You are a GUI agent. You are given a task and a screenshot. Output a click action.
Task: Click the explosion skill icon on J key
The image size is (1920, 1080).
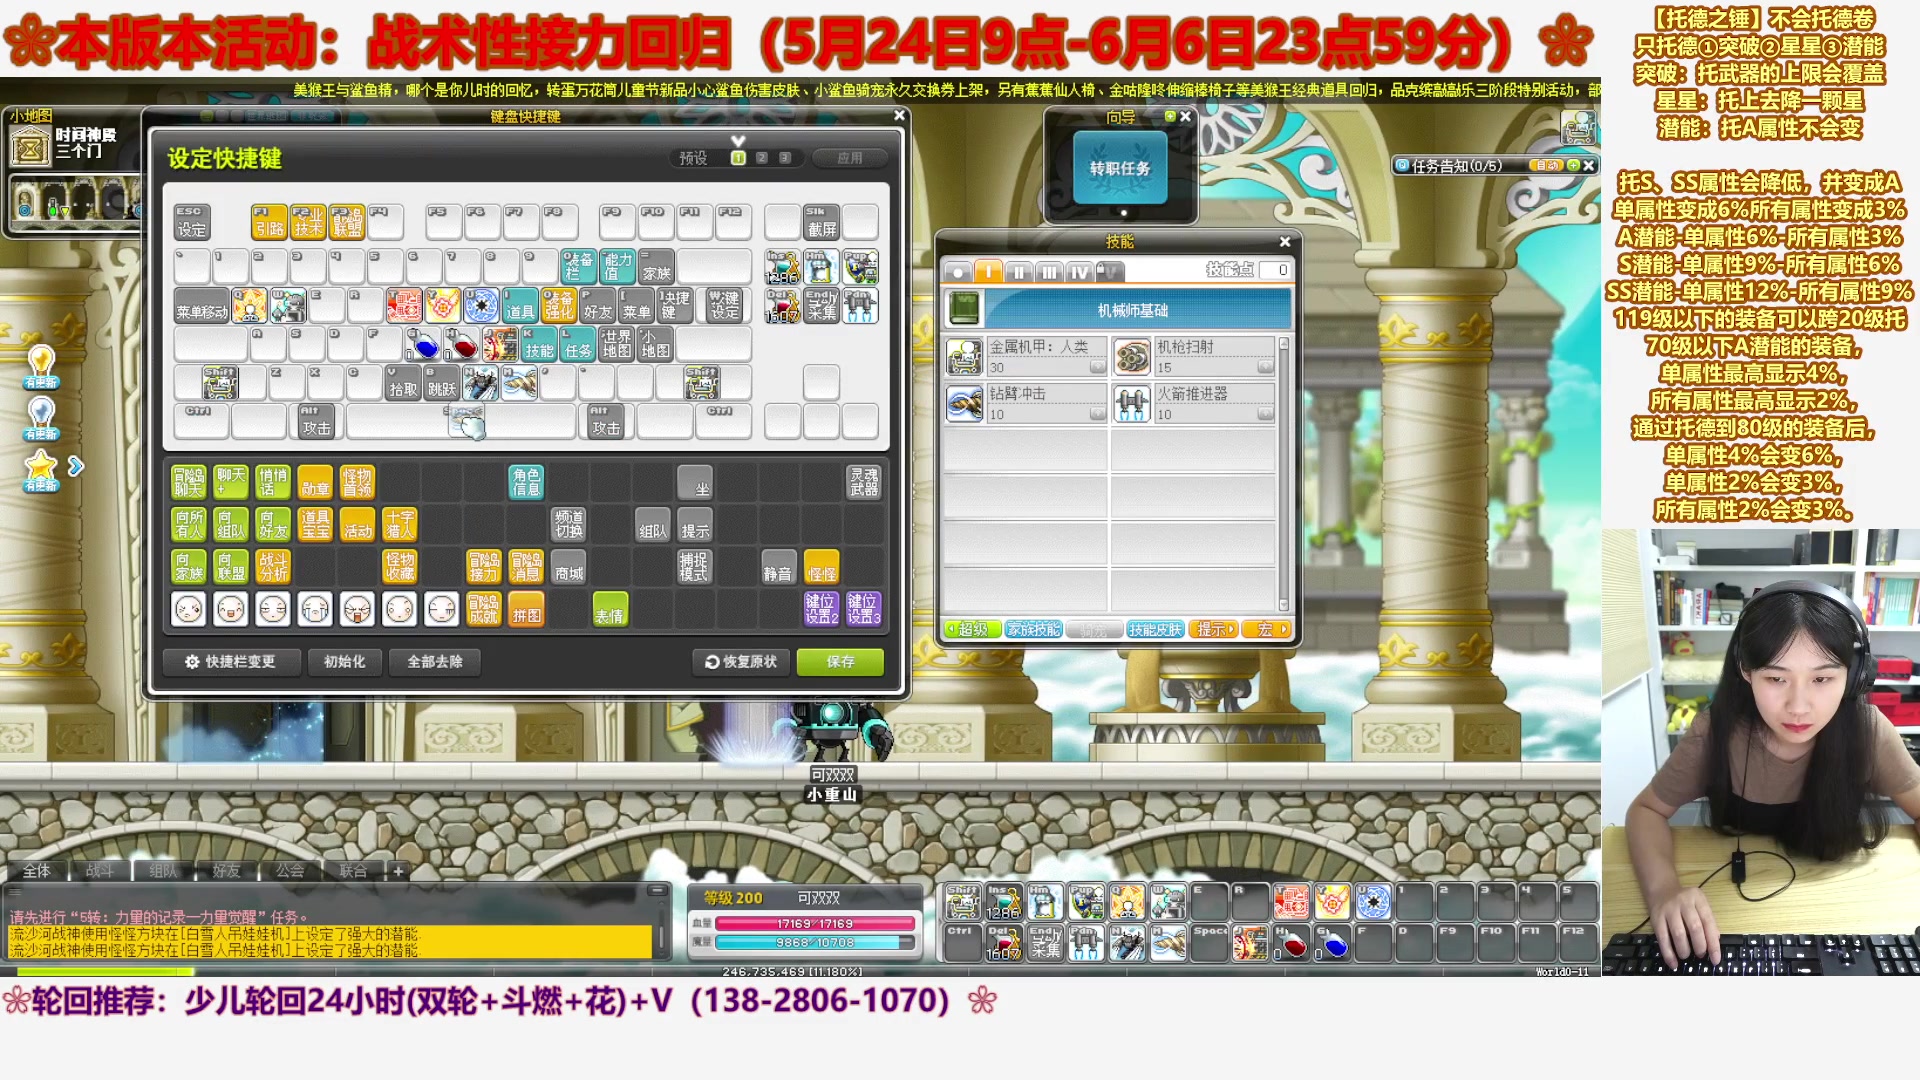pyautogui.click(x=500, y=344)
